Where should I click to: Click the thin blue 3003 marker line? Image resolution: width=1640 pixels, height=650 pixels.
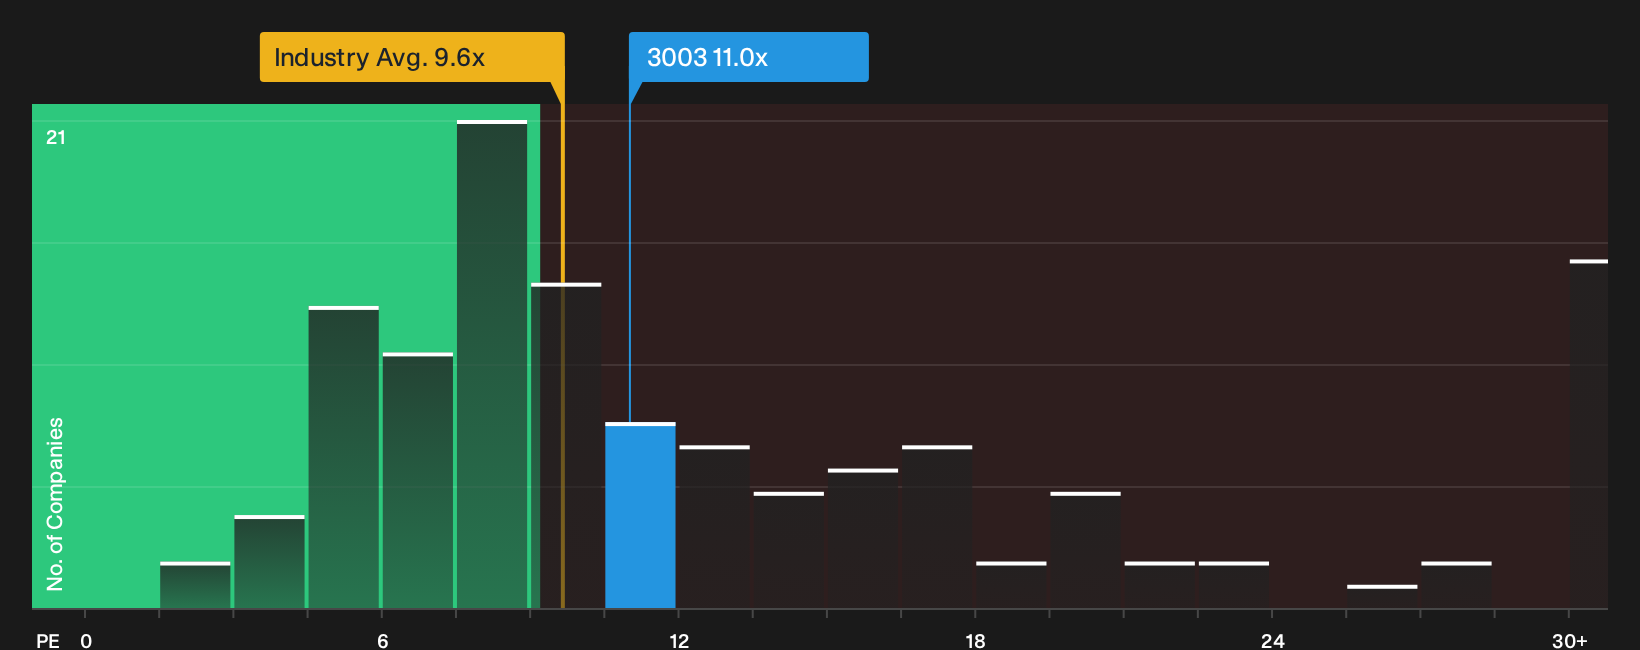(x=630, y=262)
